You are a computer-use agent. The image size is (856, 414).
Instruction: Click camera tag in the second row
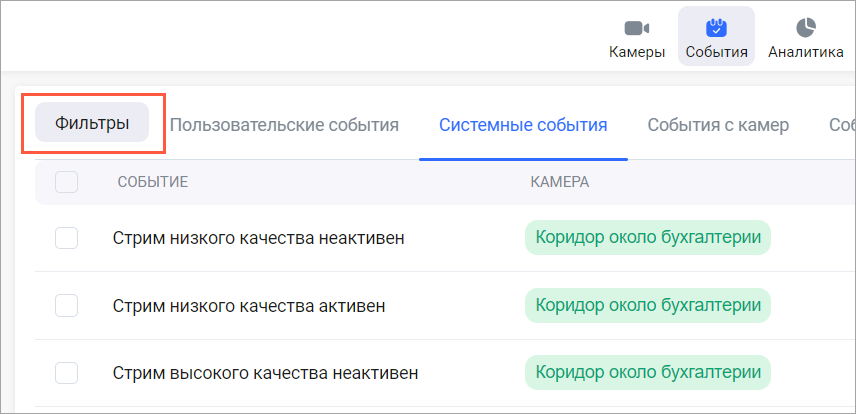point(648,305)
